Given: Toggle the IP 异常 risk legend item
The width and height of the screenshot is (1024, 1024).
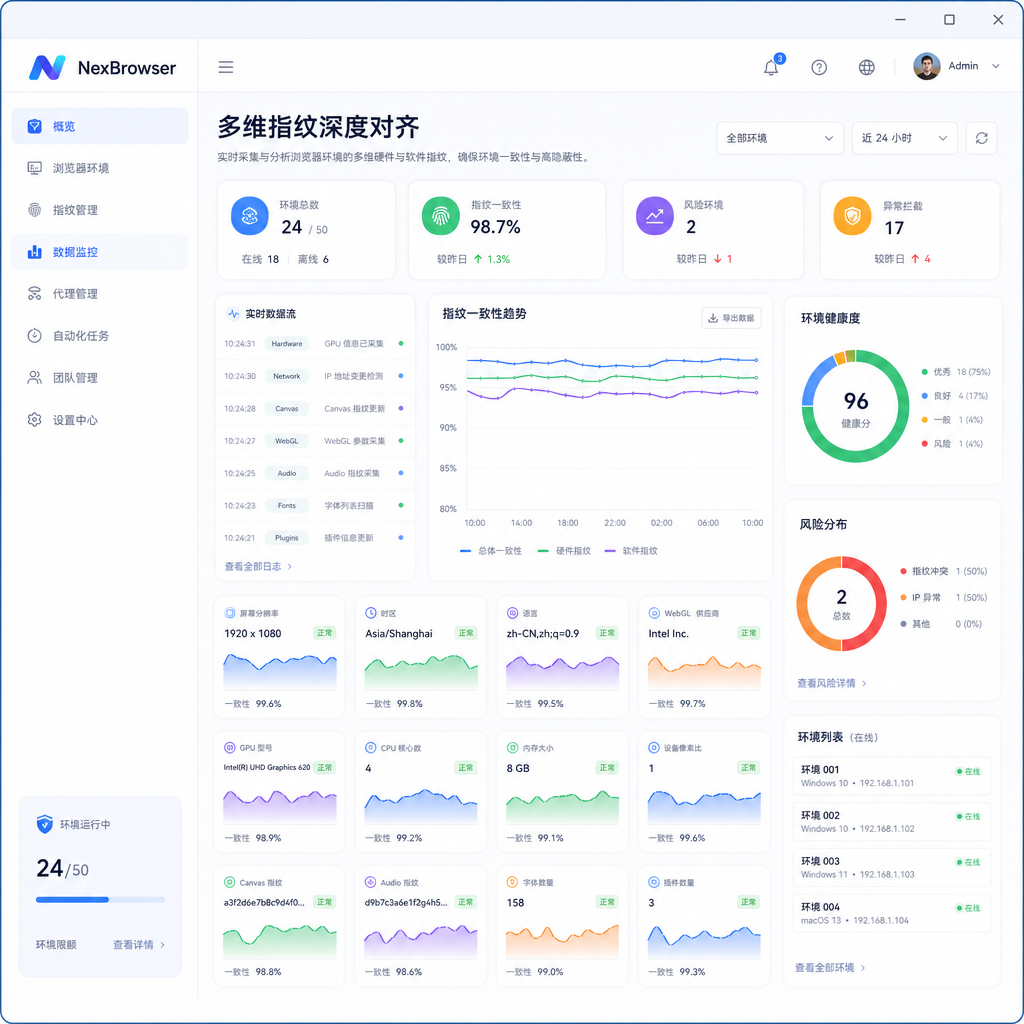Looking at the screenshot, I should coord(944,598).
